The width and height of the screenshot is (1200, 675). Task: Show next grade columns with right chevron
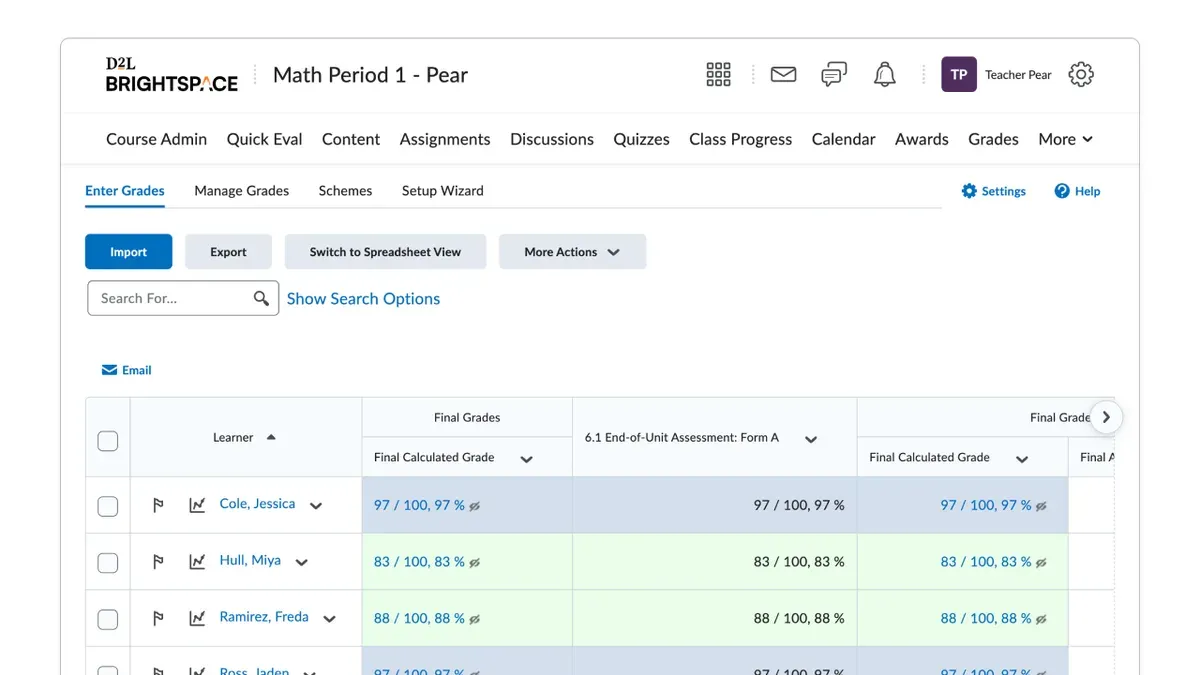pyautogui.click(x=1106, y=417)
